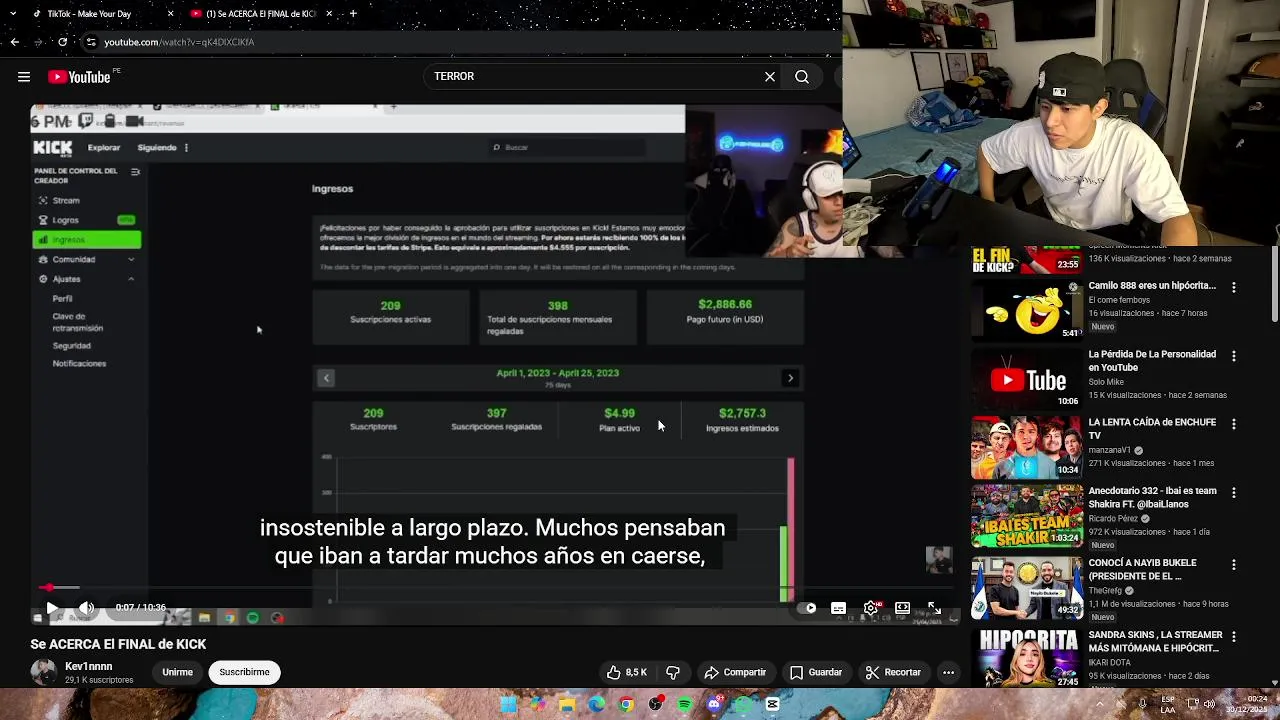Mute the video with speaker icon
The width and height of the screenshot is (1280, 720).
[87, 608]
